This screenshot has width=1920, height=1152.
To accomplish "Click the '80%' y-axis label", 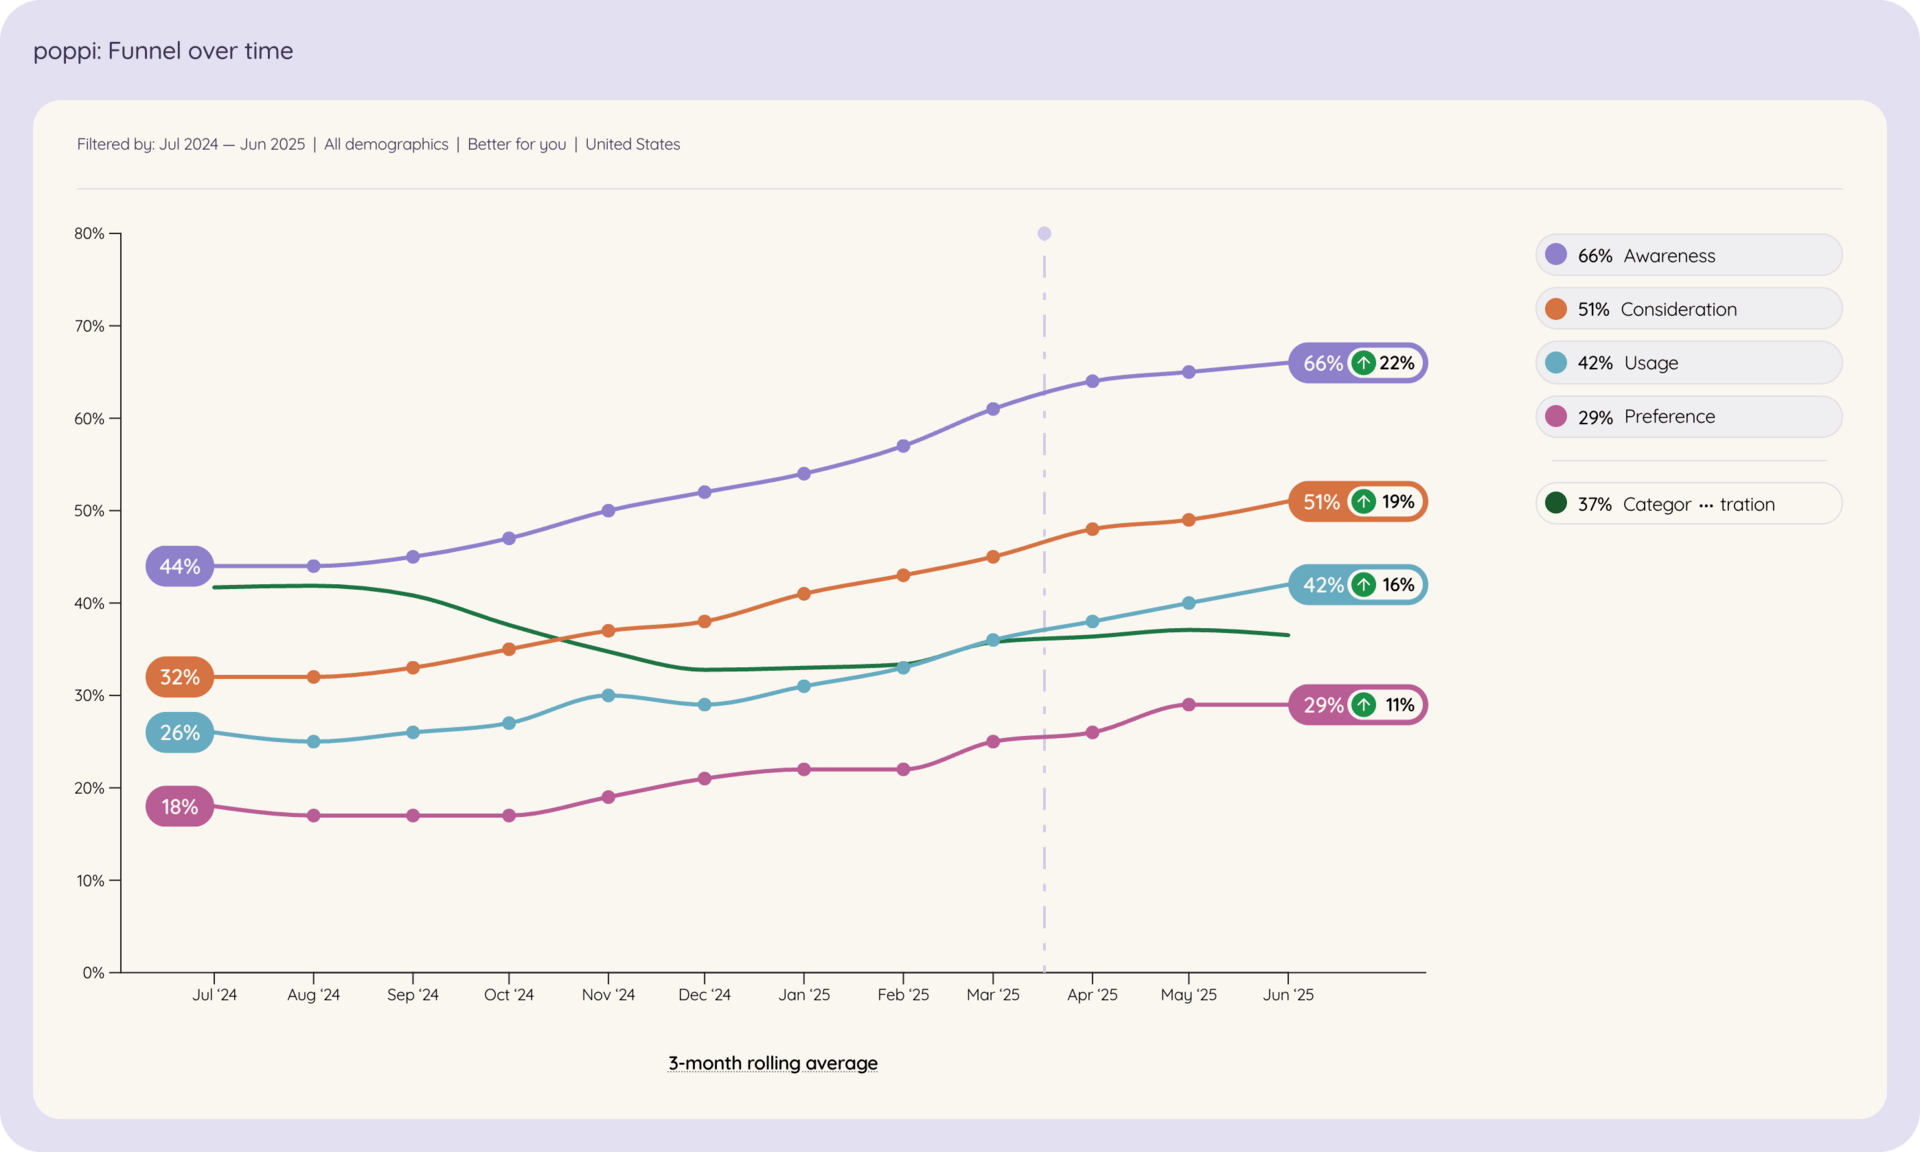I will [89, 233].
